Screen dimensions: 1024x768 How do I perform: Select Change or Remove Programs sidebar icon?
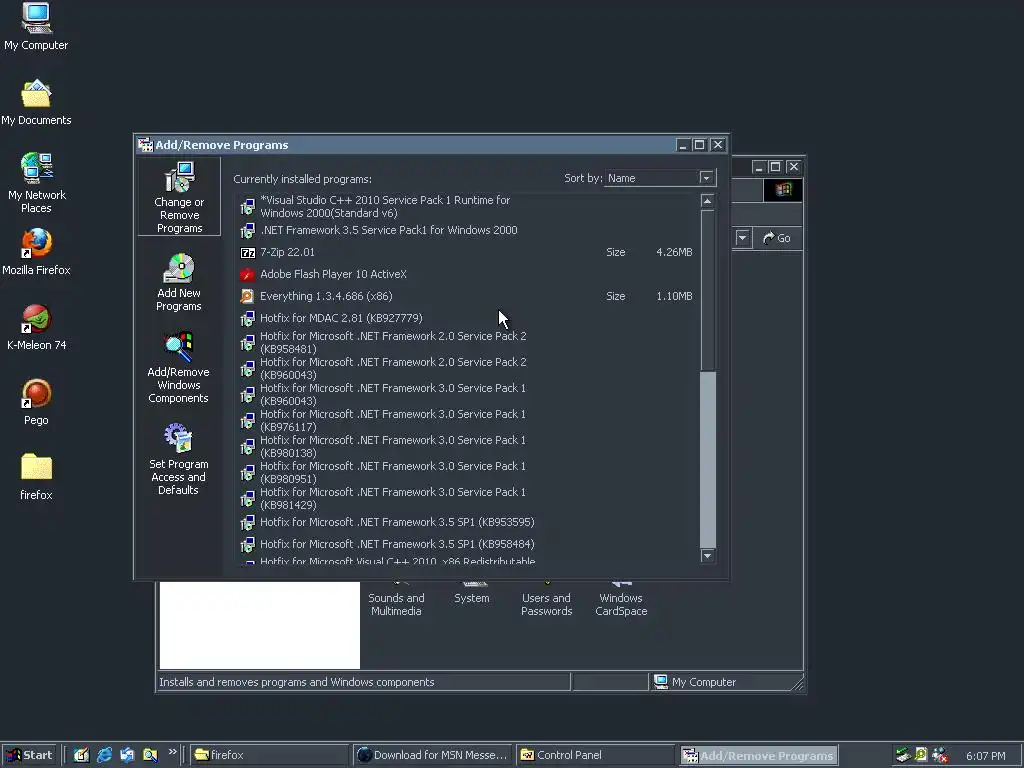179,197
